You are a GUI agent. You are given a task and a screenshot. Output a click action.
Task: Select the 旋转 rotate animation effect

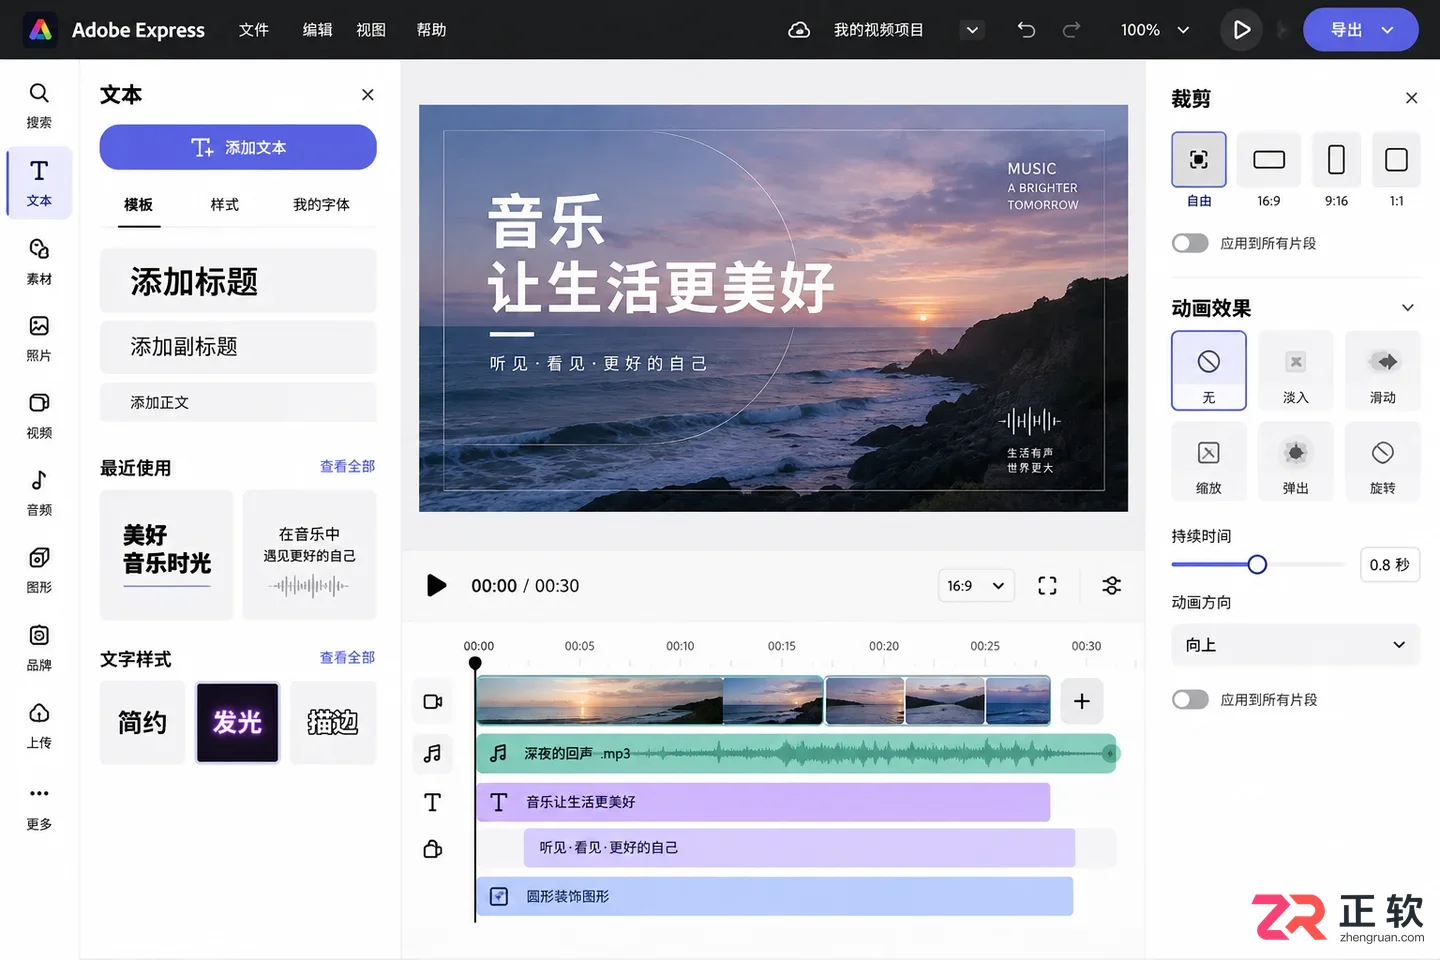click(x=1383, y=461)
